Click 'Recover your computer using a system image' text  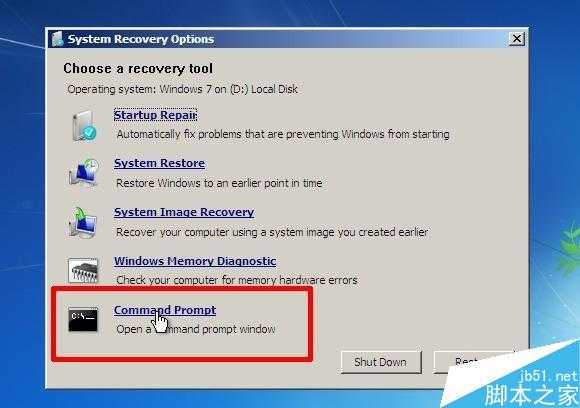(272, 232)
